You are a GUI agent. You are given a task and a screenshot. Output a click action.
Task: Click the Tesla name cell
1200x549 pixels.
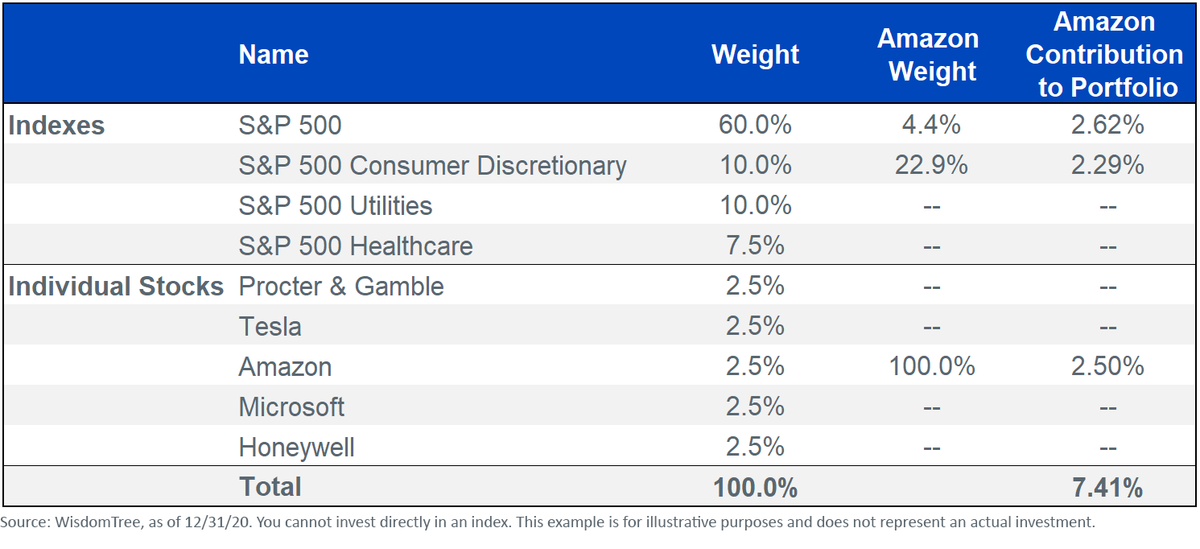(x=270, y=326)
